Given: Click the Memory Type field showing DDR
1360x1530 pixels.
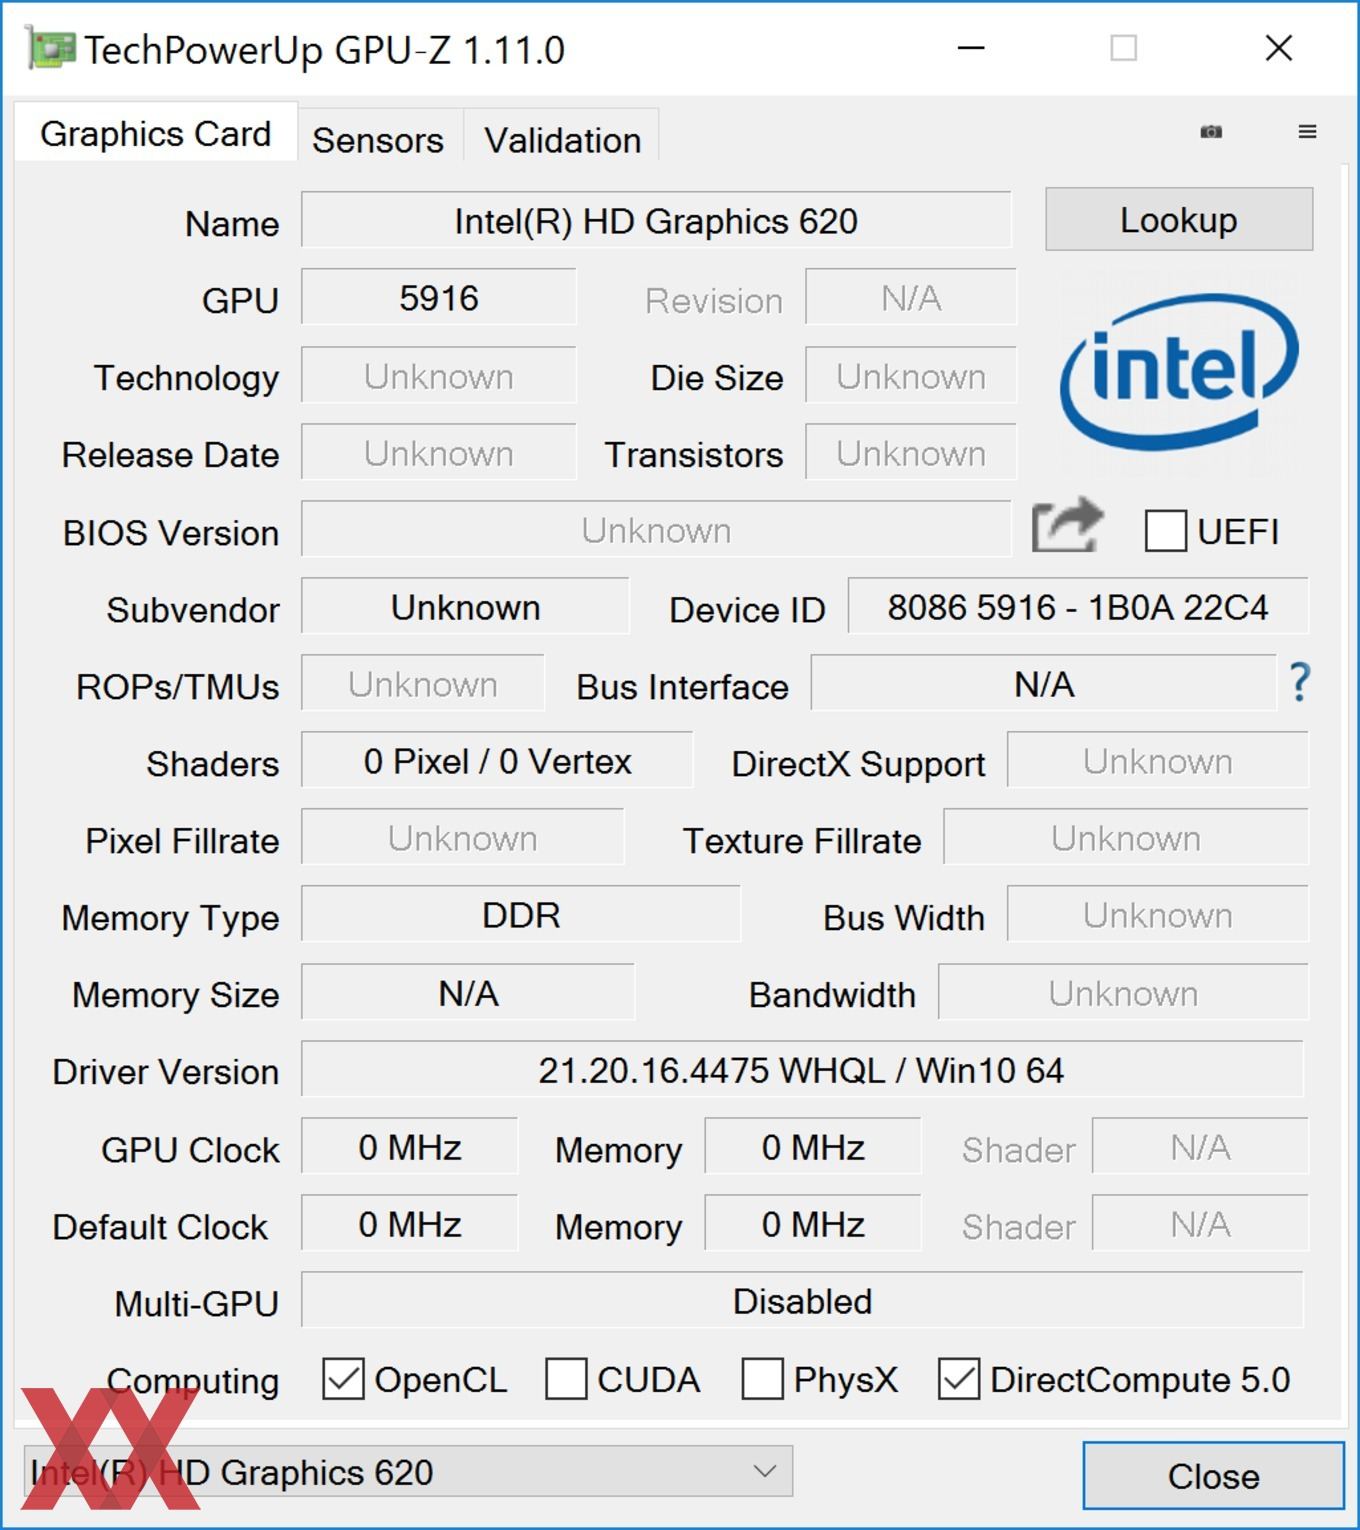Looking at the screenshot, I should coord(521,915).
